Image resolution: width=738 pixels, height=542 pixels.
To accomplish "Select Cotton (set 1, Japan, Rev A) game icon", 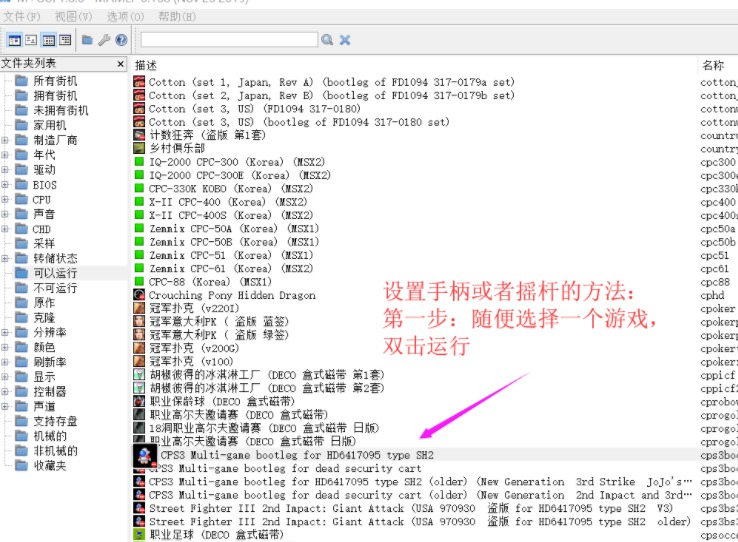I will [139, 82].
